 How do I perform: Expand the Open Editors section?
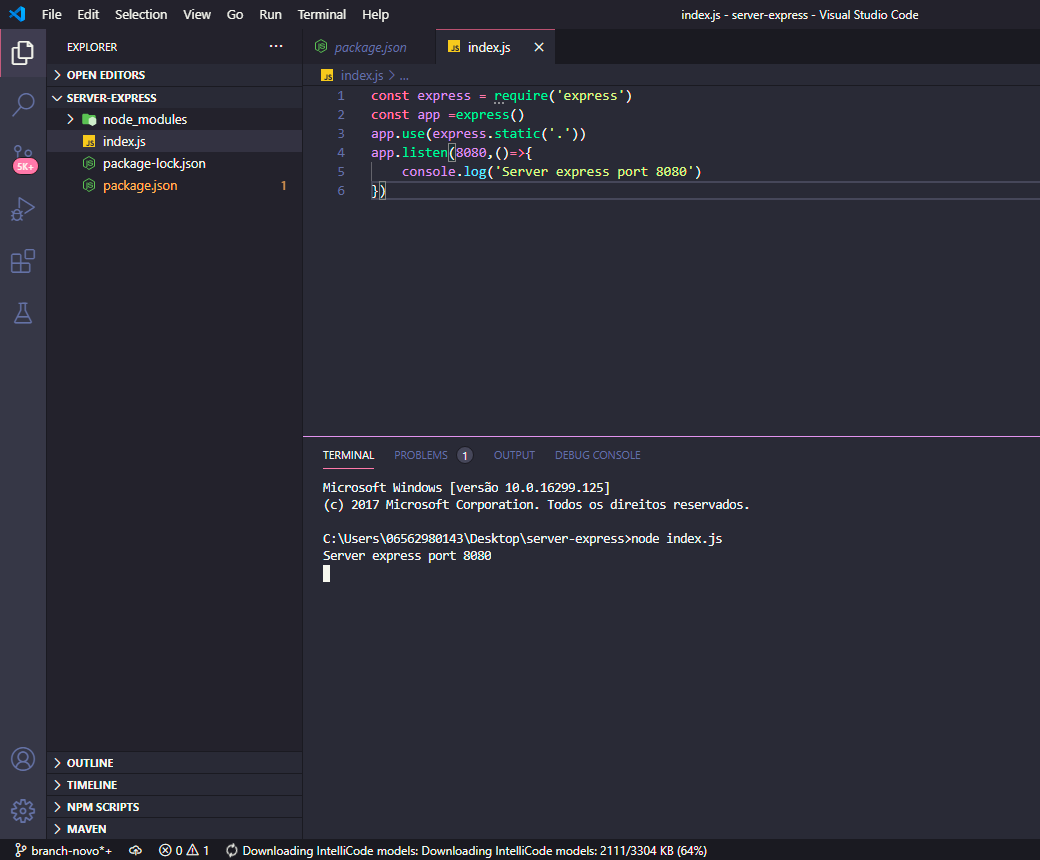pyautogui.click(x=105, y=75)
